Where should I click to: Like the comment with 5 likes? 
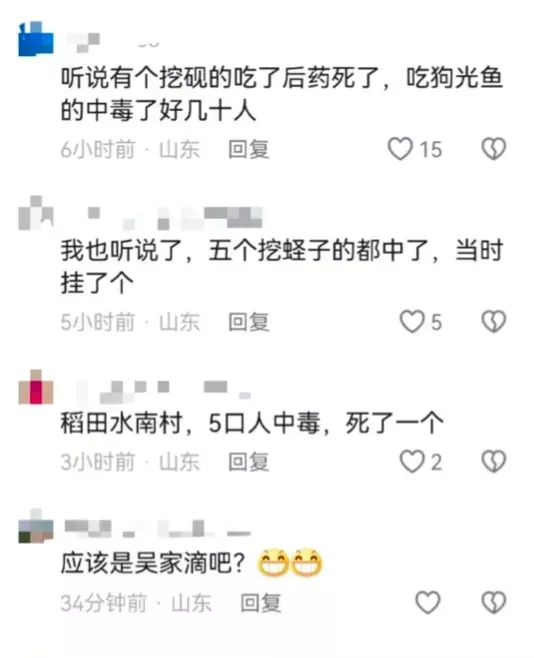412,322
